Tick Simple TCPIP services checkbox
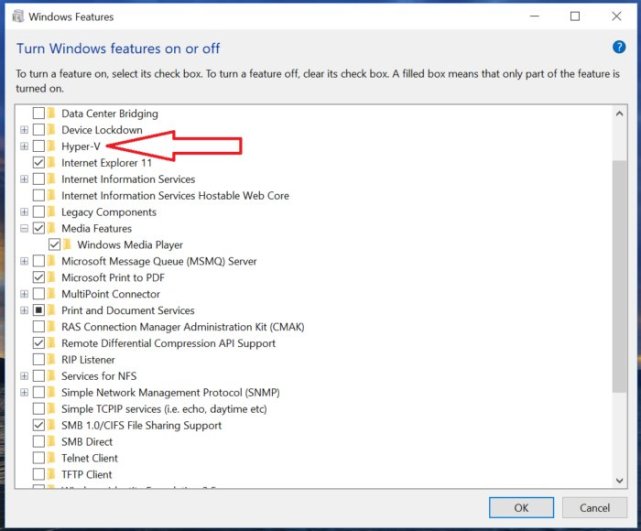The height and width of the screenshot is (531, 641). pyautogui.click(x=38, y=409)
